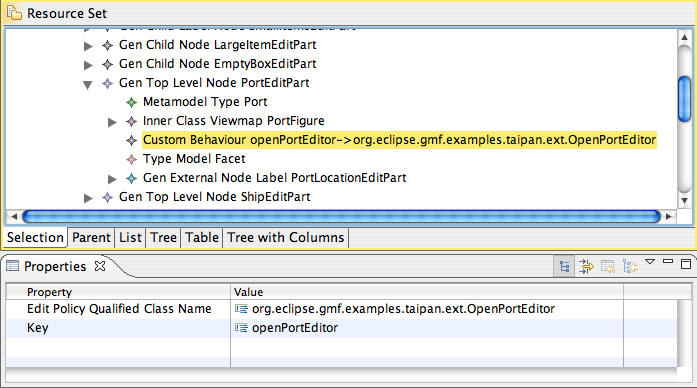697x388 pixels.
Task: Click the PortEditPart node diamond icon
Action: pos(107,84)
